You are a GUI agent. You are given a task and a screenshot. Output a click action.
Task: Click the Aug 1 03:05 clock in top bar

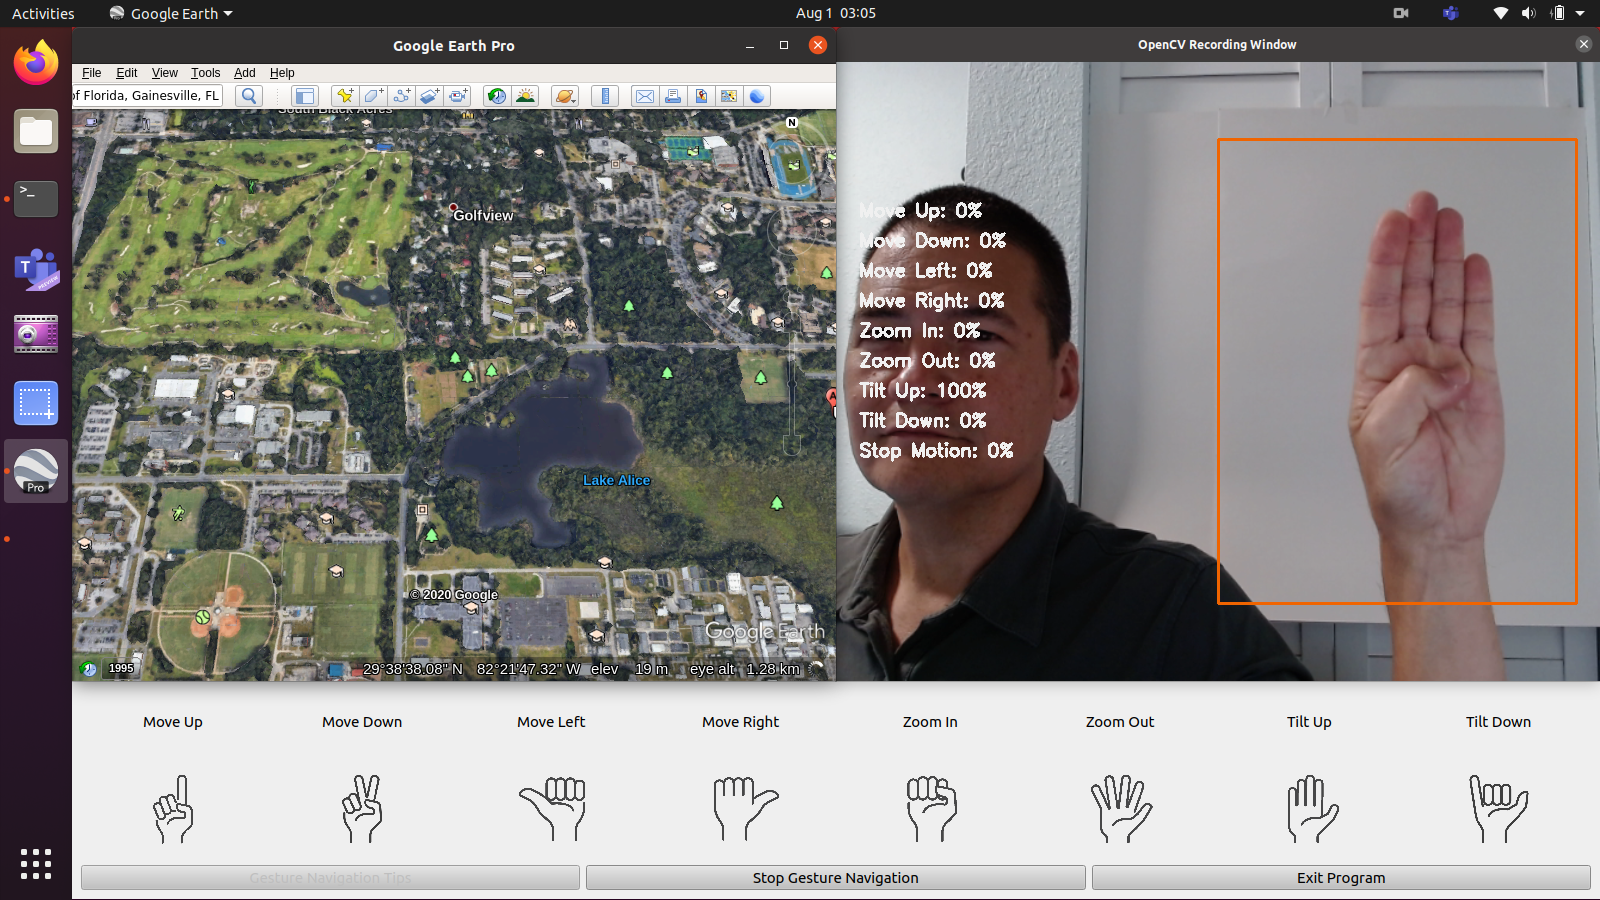pos(836,13)
